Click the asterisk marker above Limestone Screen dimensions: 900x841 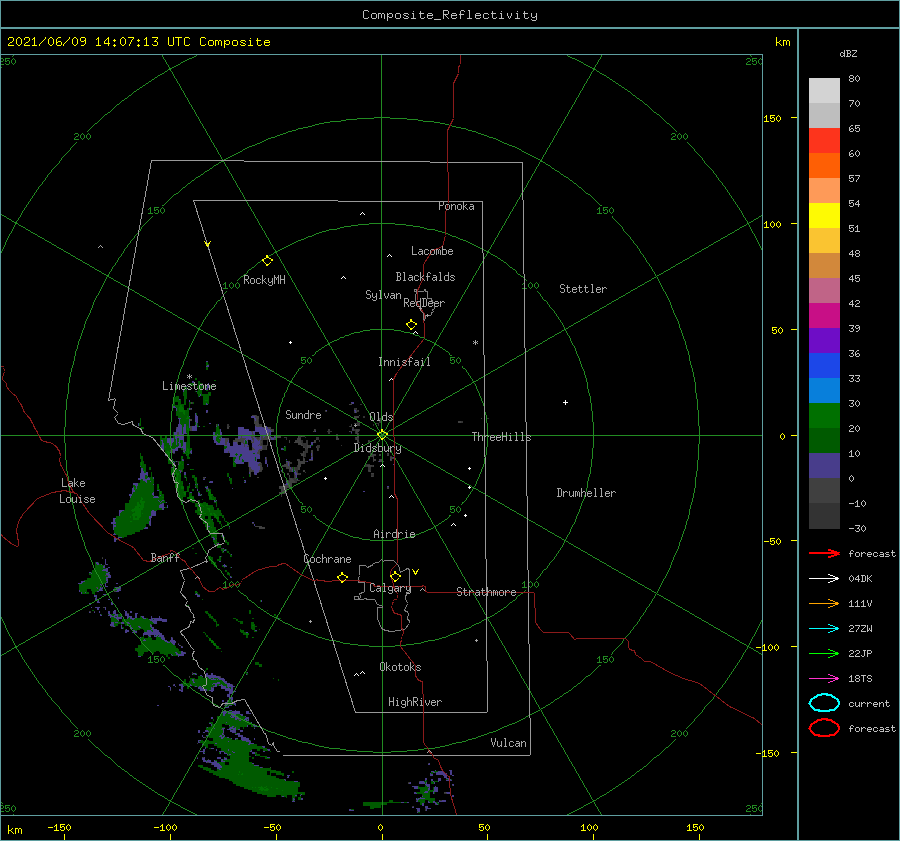tap(189, 377)
